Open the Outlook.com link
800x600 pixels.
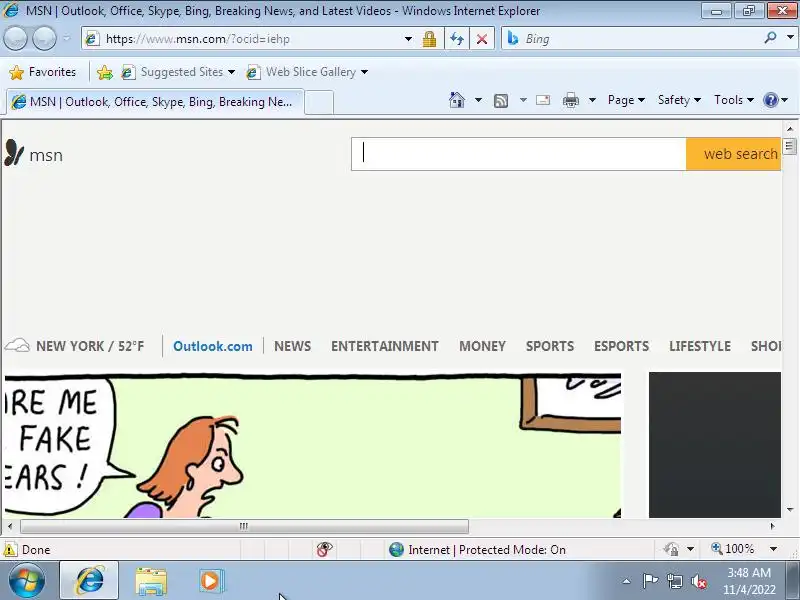coord(213,346)
